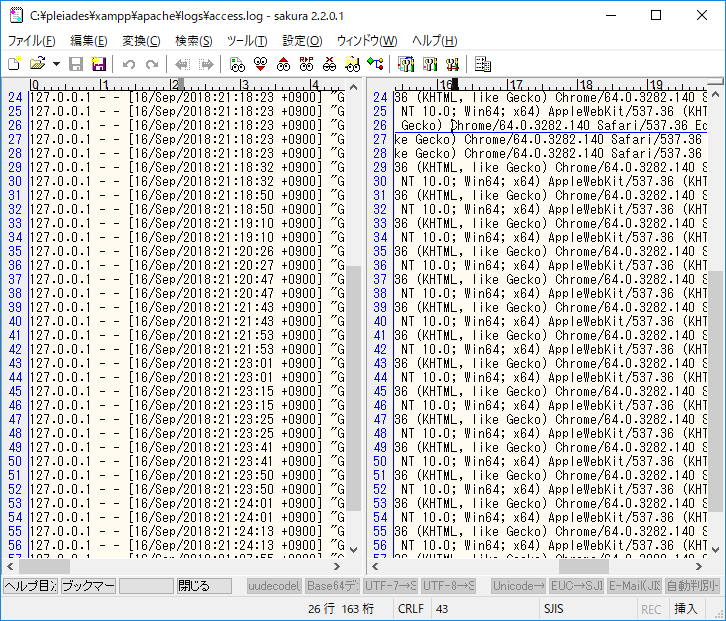Open the Replace dialog icon
Viewport: 726px width, 621px height.
tap(306, 64)
